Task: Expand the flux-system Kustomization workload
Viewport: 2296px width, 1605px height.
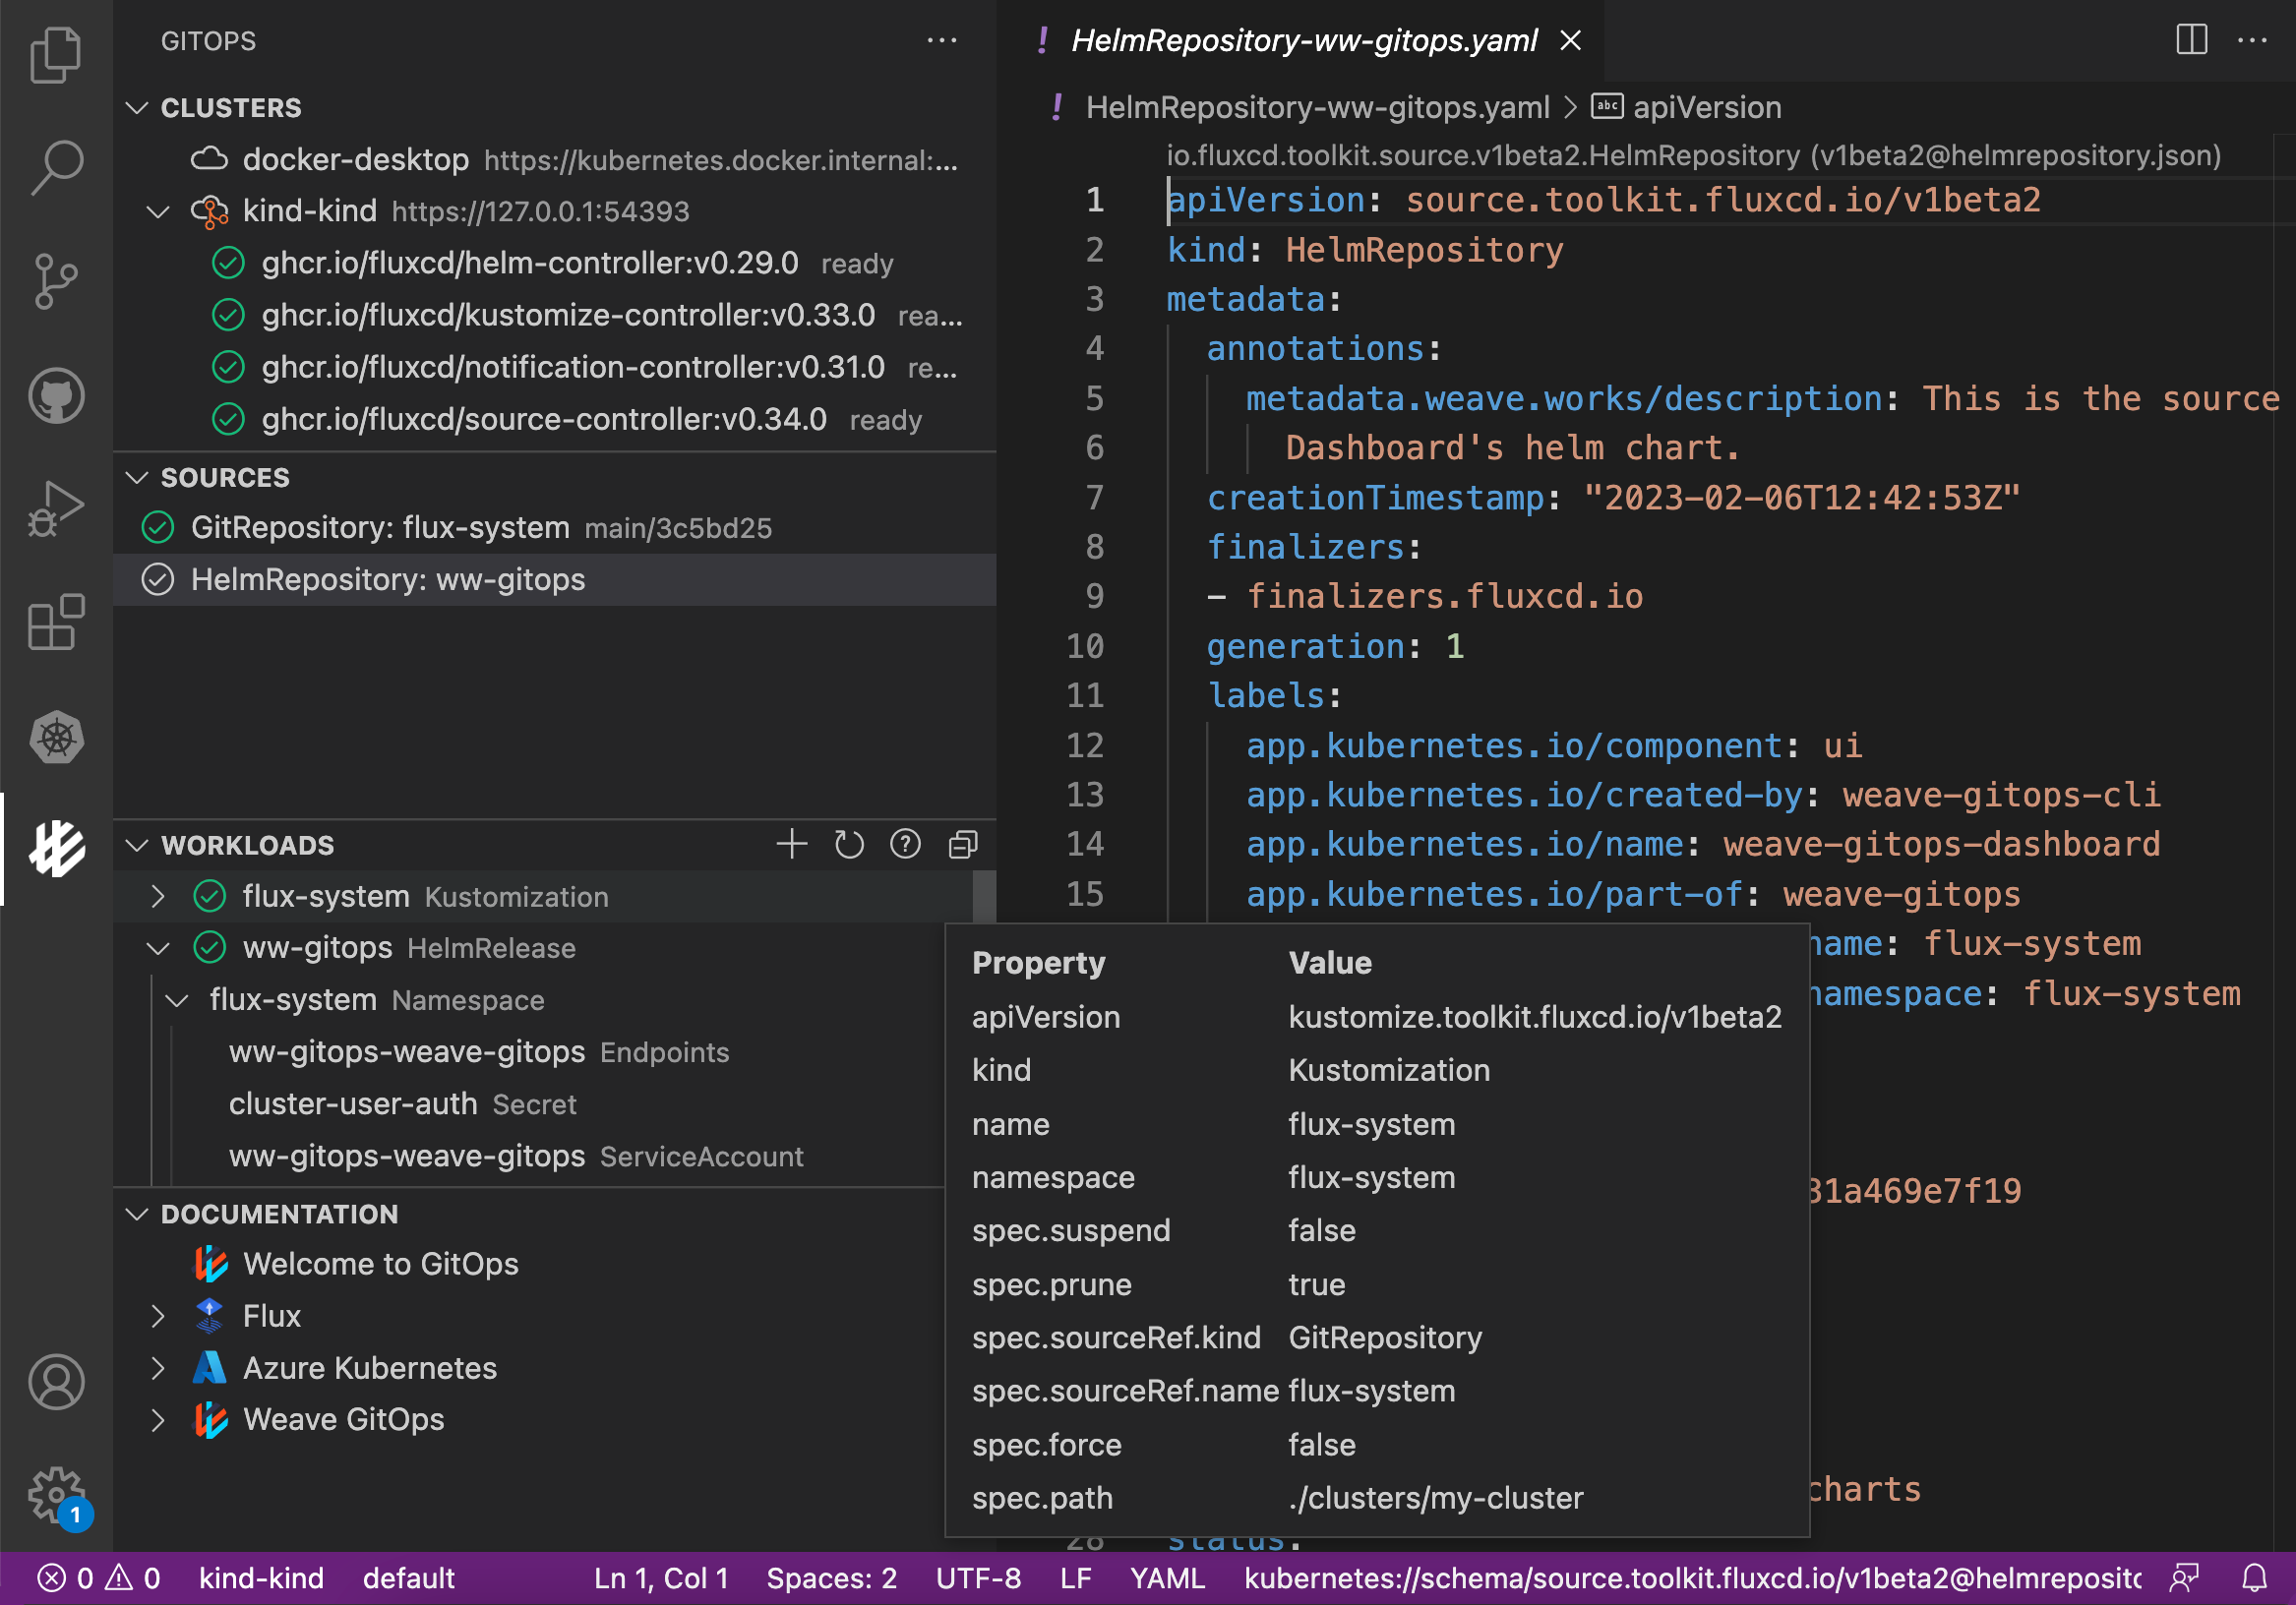Action: pyautogui.click(x=158, y=897)
